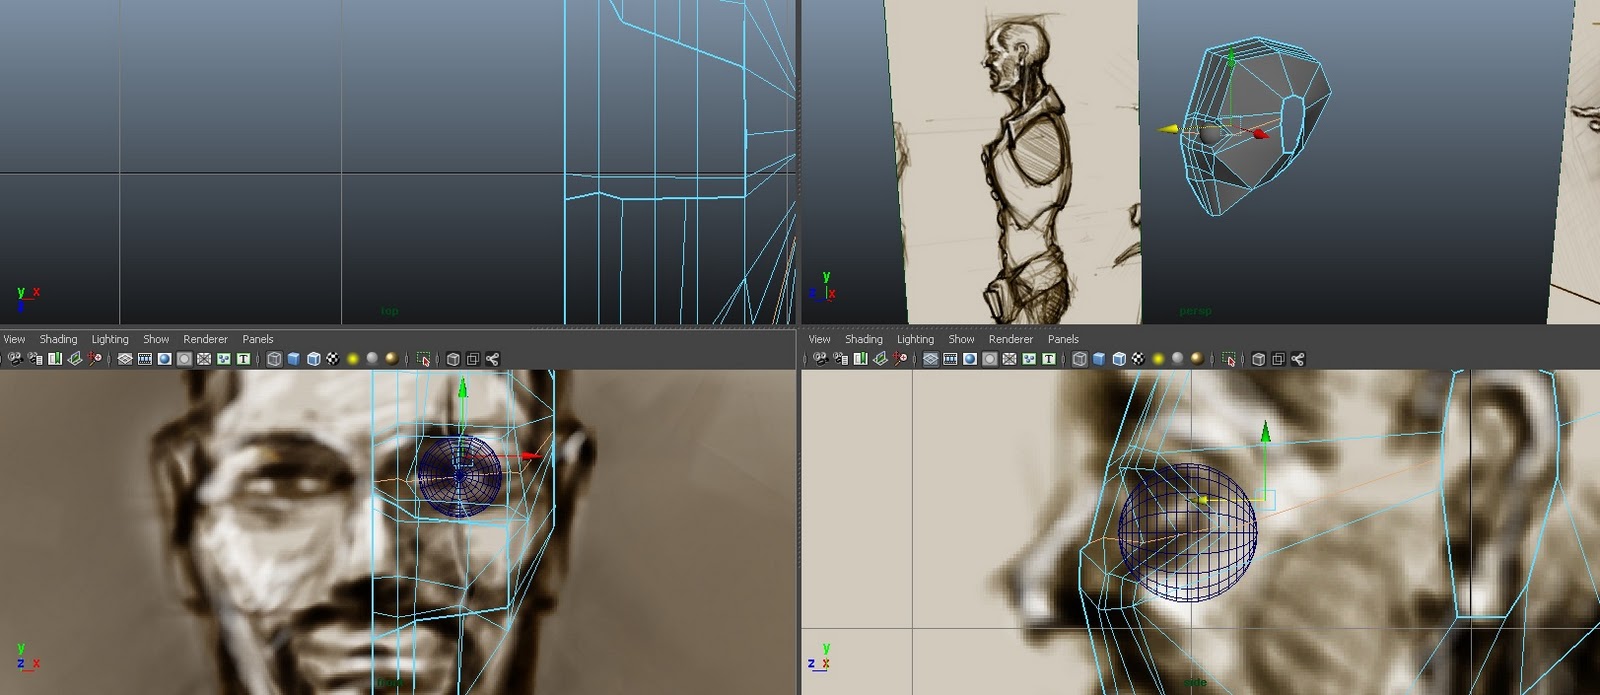Toggle resolution gate in front view panel
The width and height of the screenshot is (1600, 695).
point(164,359)
